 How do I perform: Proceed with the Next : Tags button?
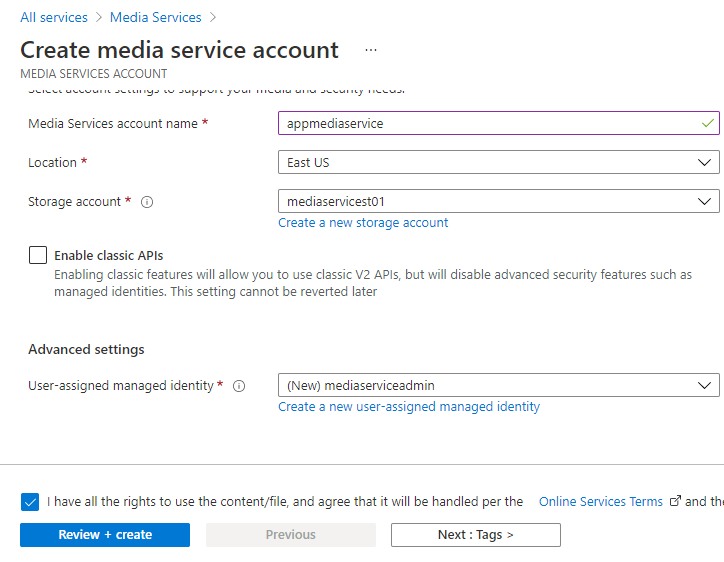click(475, 535)
